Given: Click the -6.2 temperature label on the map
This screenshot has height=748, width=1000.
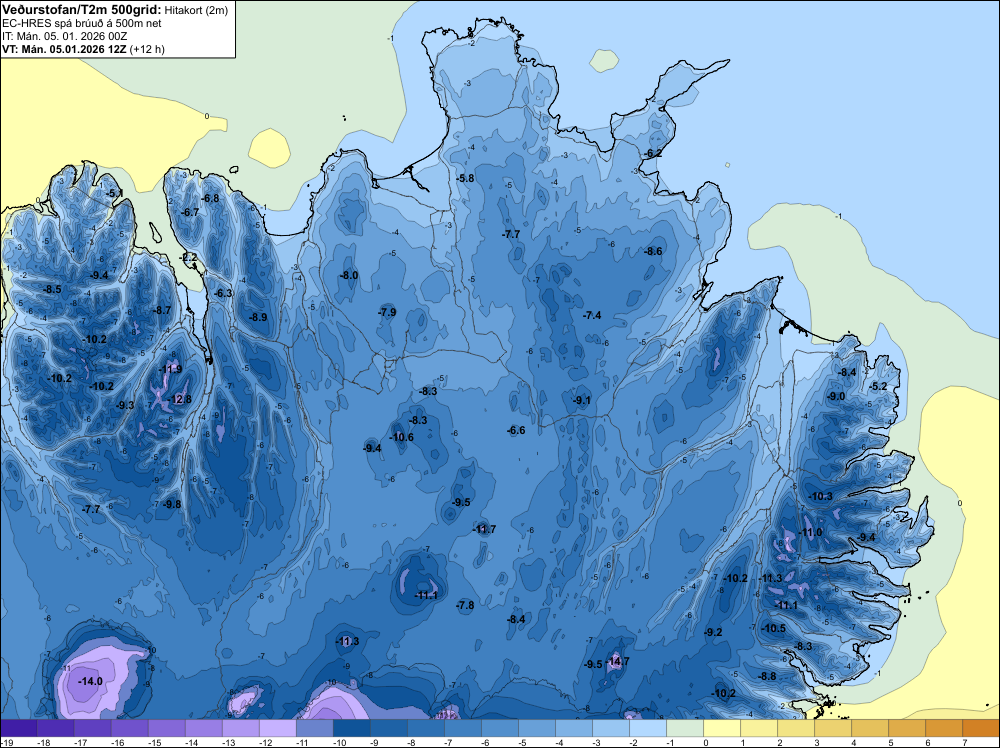Looking at the screenshot, I should (x=653, y=153).
